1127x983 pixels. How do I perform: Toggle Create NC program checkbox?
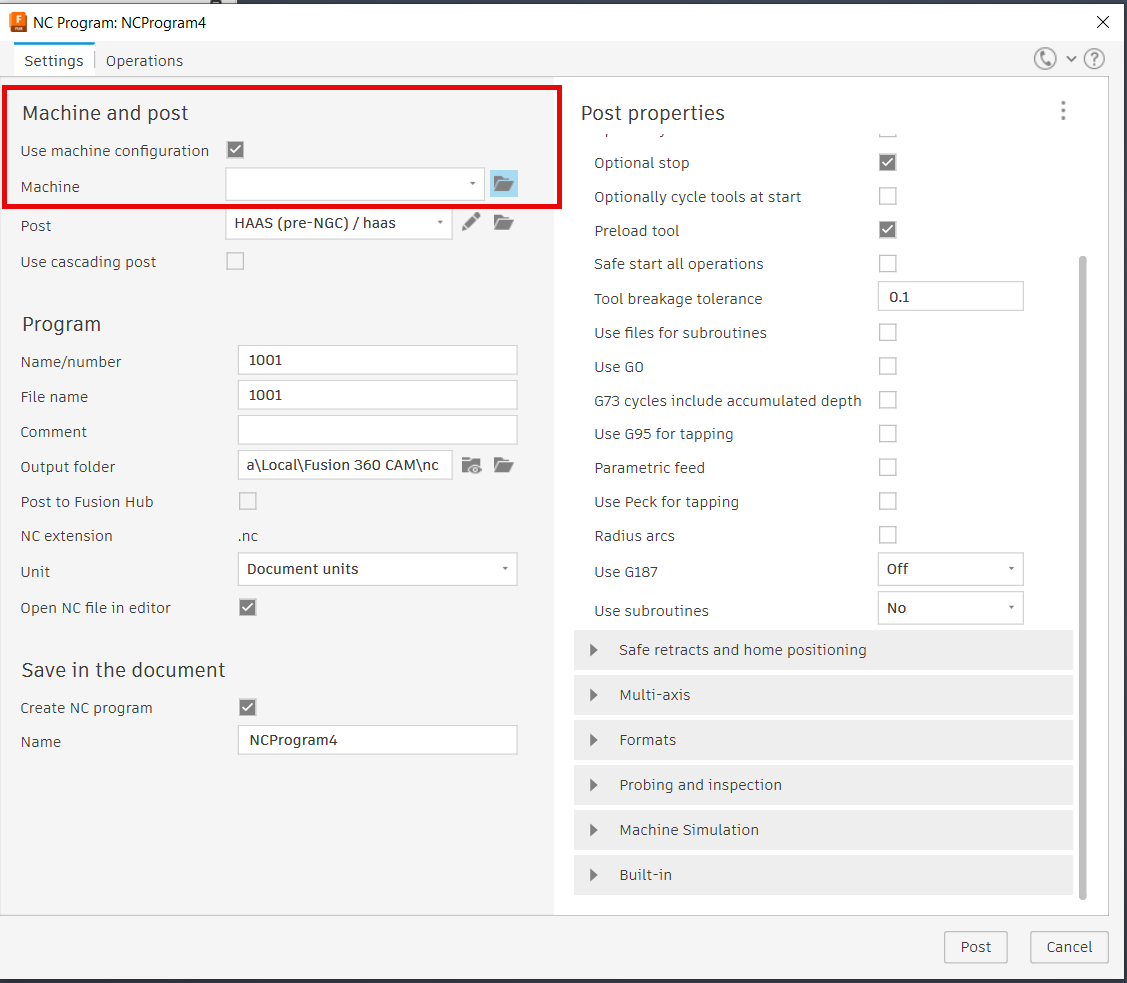248,707
